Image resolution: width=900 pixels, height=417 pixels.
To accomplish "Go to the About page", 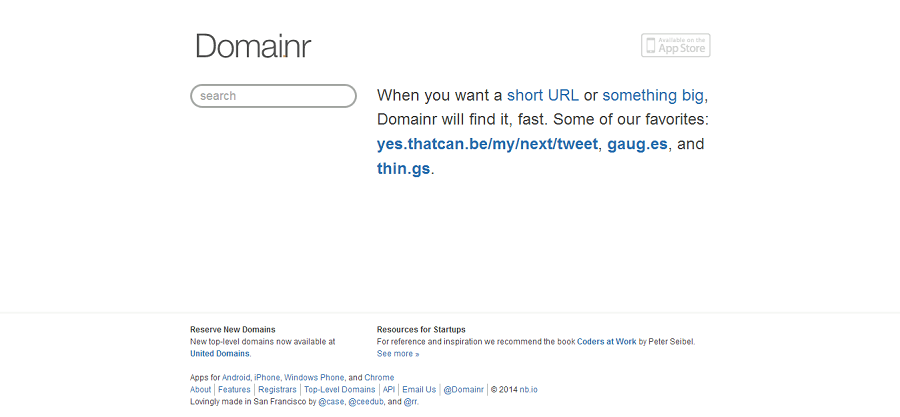I will point(200,389).
